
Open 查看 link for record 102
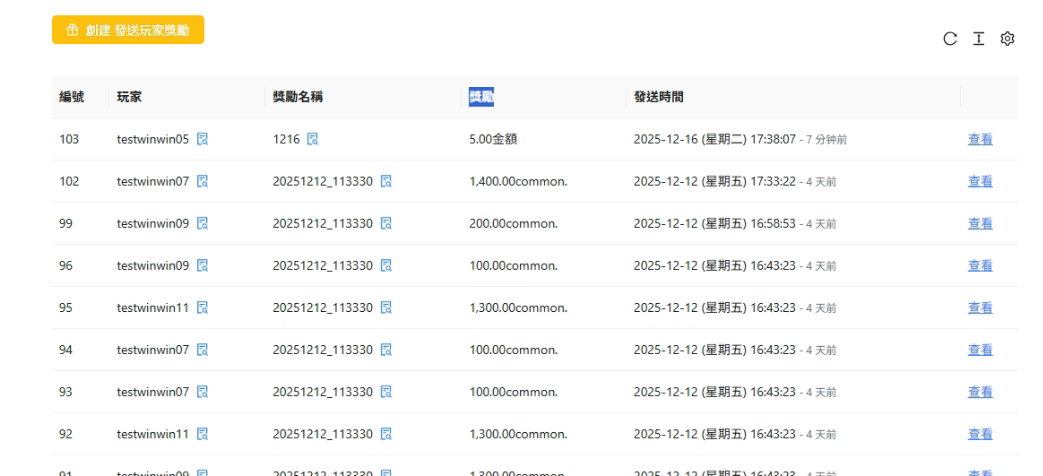[x=980, y=181]
